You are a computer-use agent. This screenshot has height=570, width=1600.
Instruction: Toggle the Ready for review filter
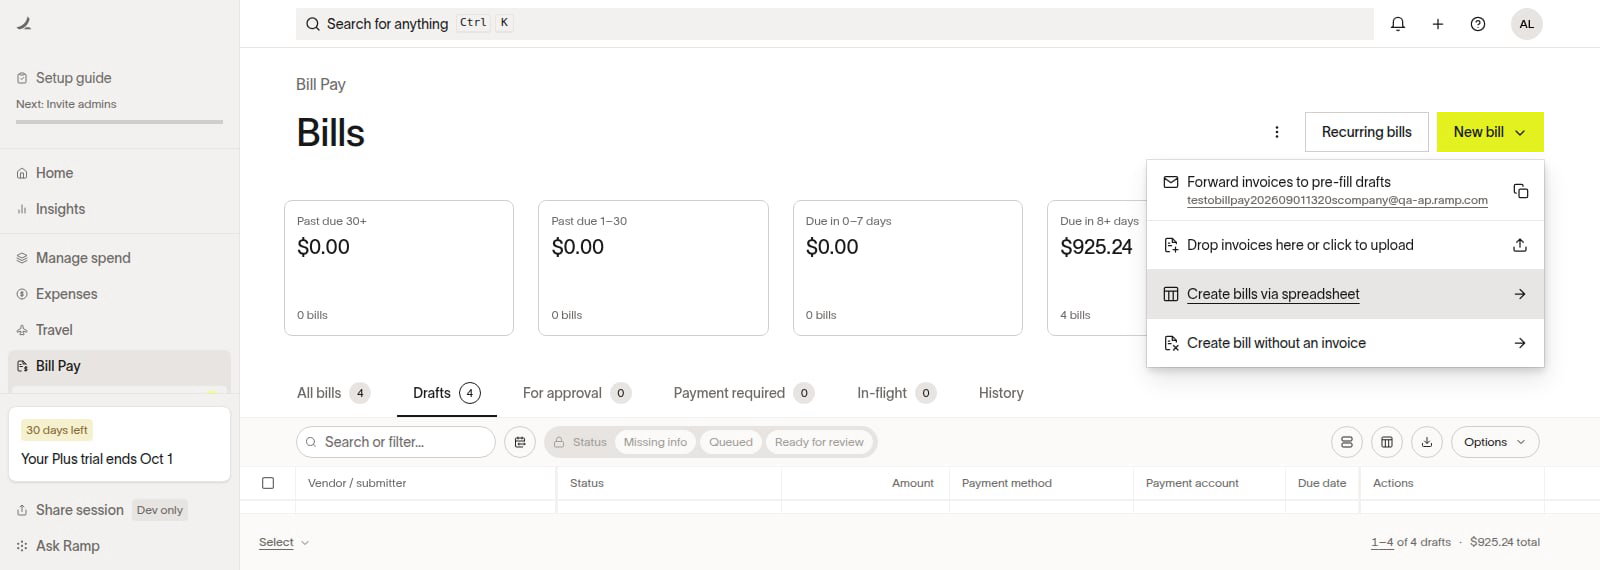(x=819, y=442)
